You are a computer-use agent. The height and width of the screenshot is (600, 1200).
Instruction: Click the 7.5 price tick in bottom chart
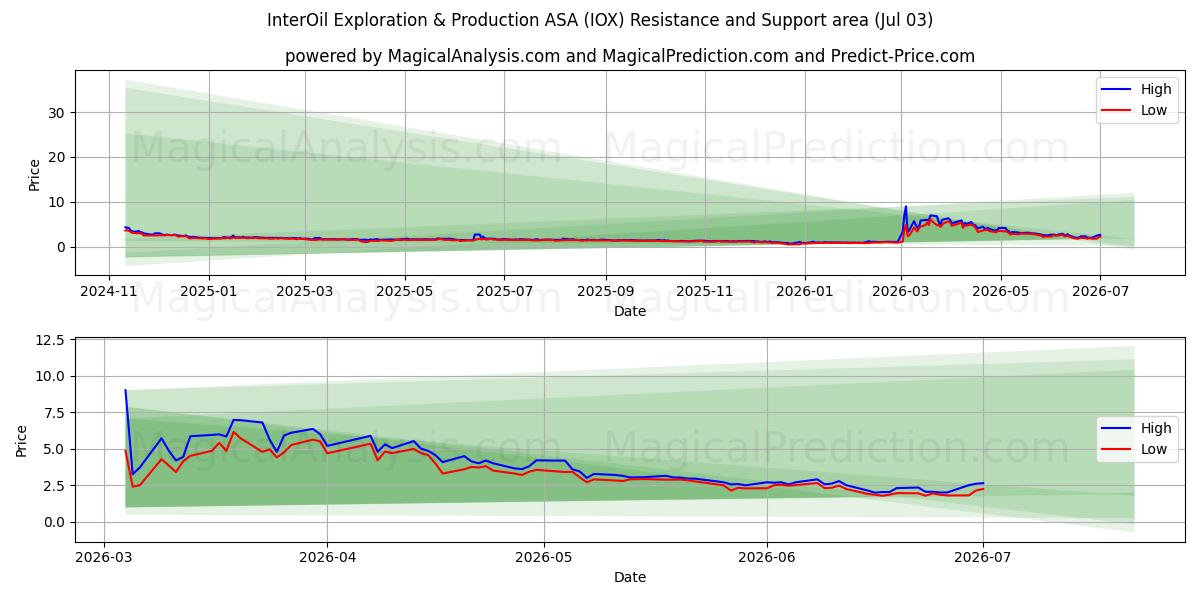[x=55, y=413]
